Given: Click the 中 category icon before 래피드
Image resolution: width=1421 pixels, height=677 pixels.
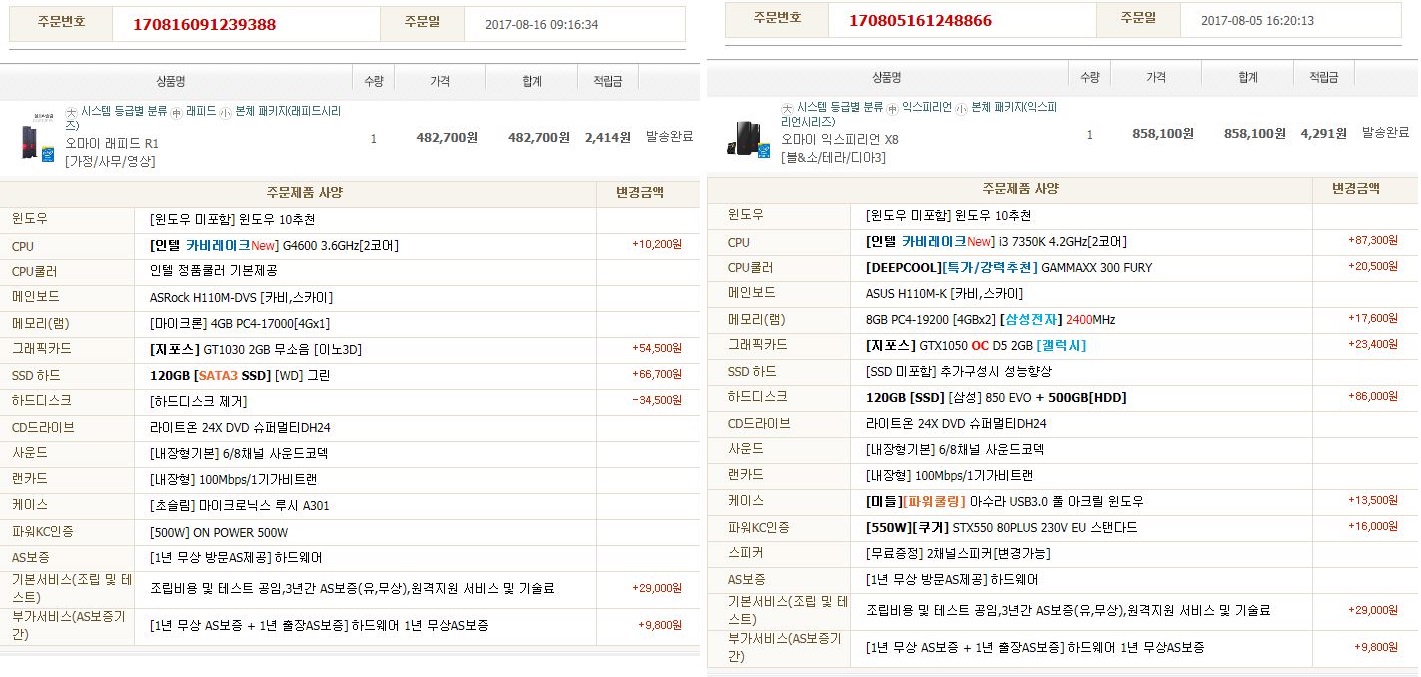Looking at the screenshot, I should click(x=177, y=111).
